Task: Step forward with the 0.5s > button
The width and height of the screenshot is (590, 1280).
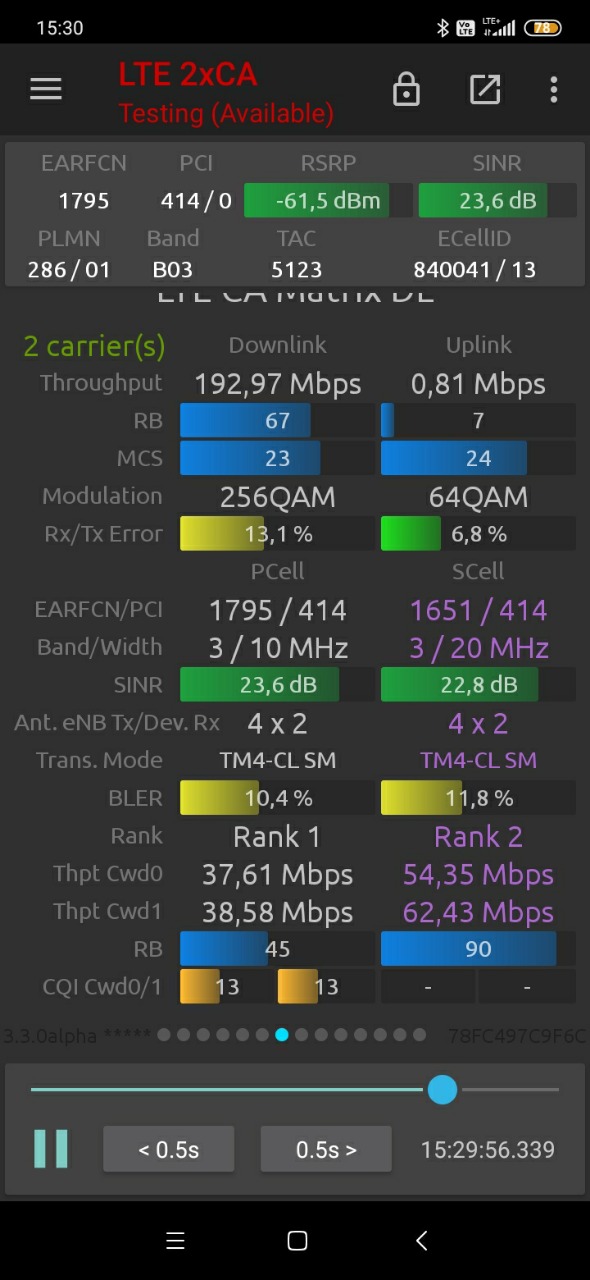Action: click(x=326, y=1149)
